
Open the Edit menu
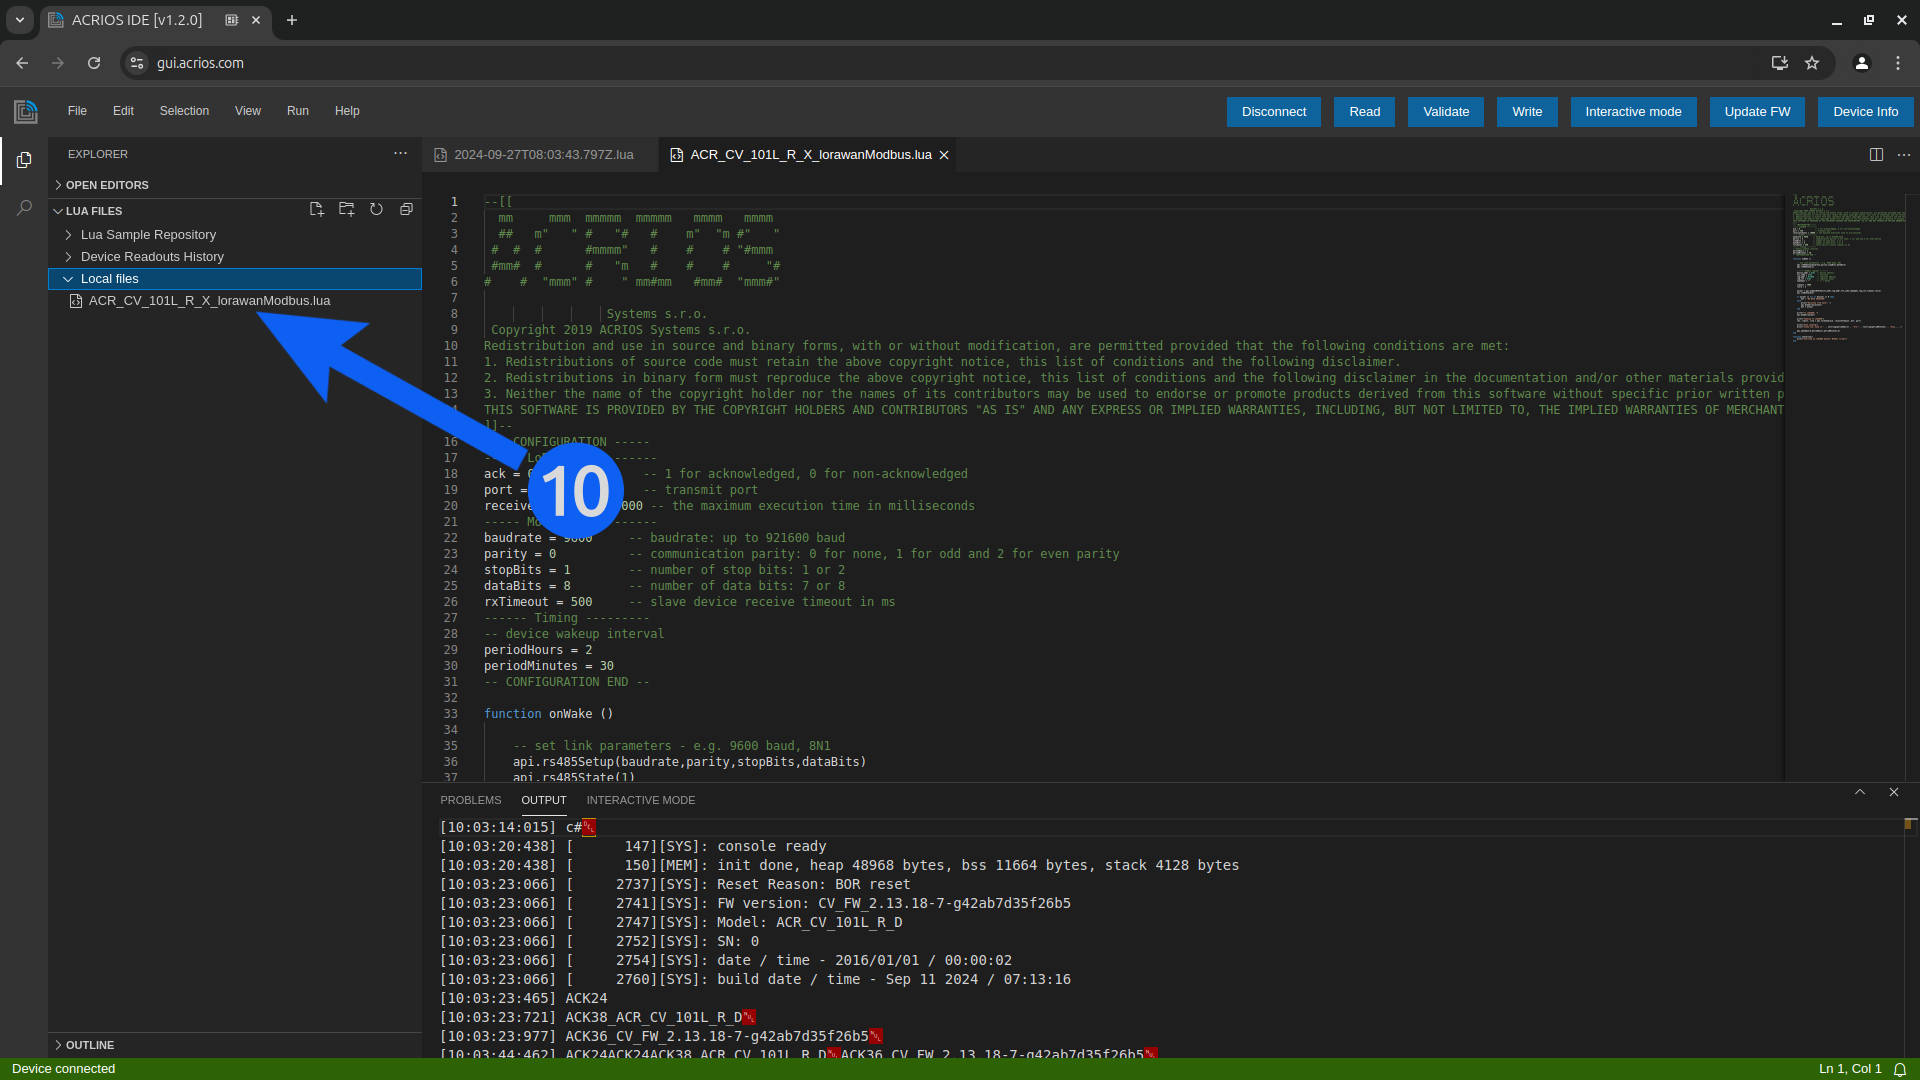[123, 111]
